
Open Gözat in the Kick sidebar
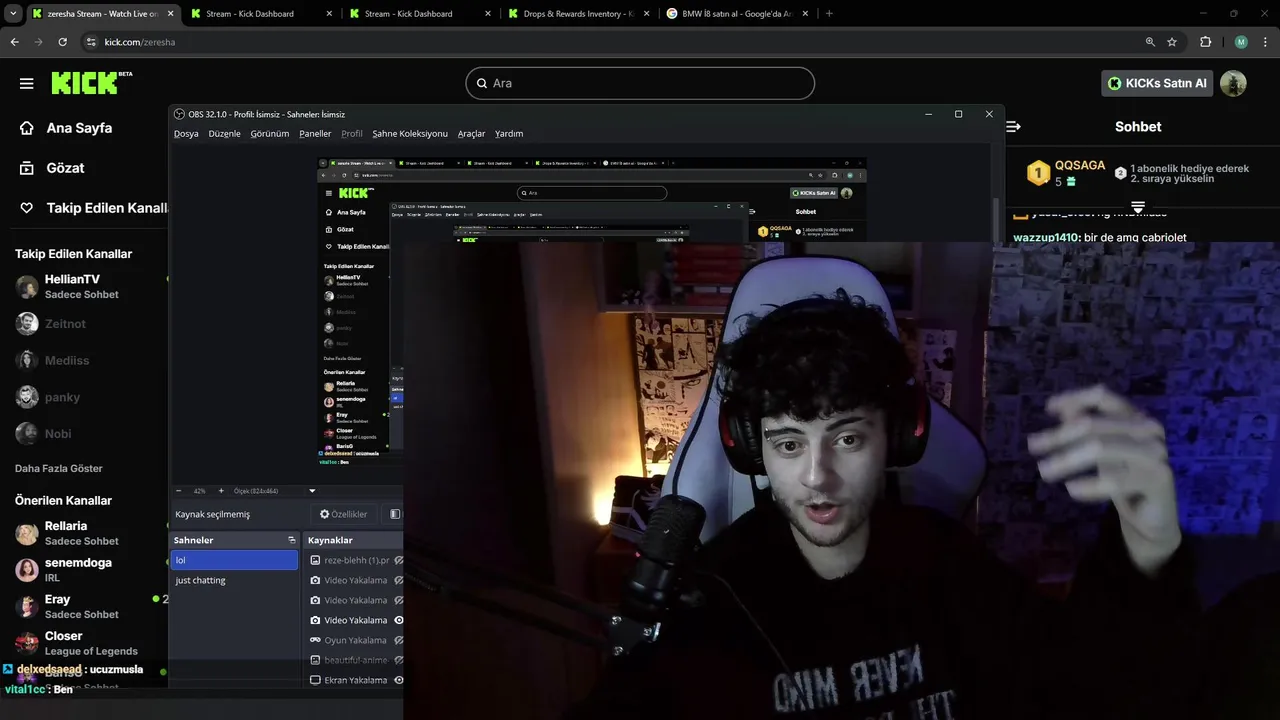click(52, 168)
